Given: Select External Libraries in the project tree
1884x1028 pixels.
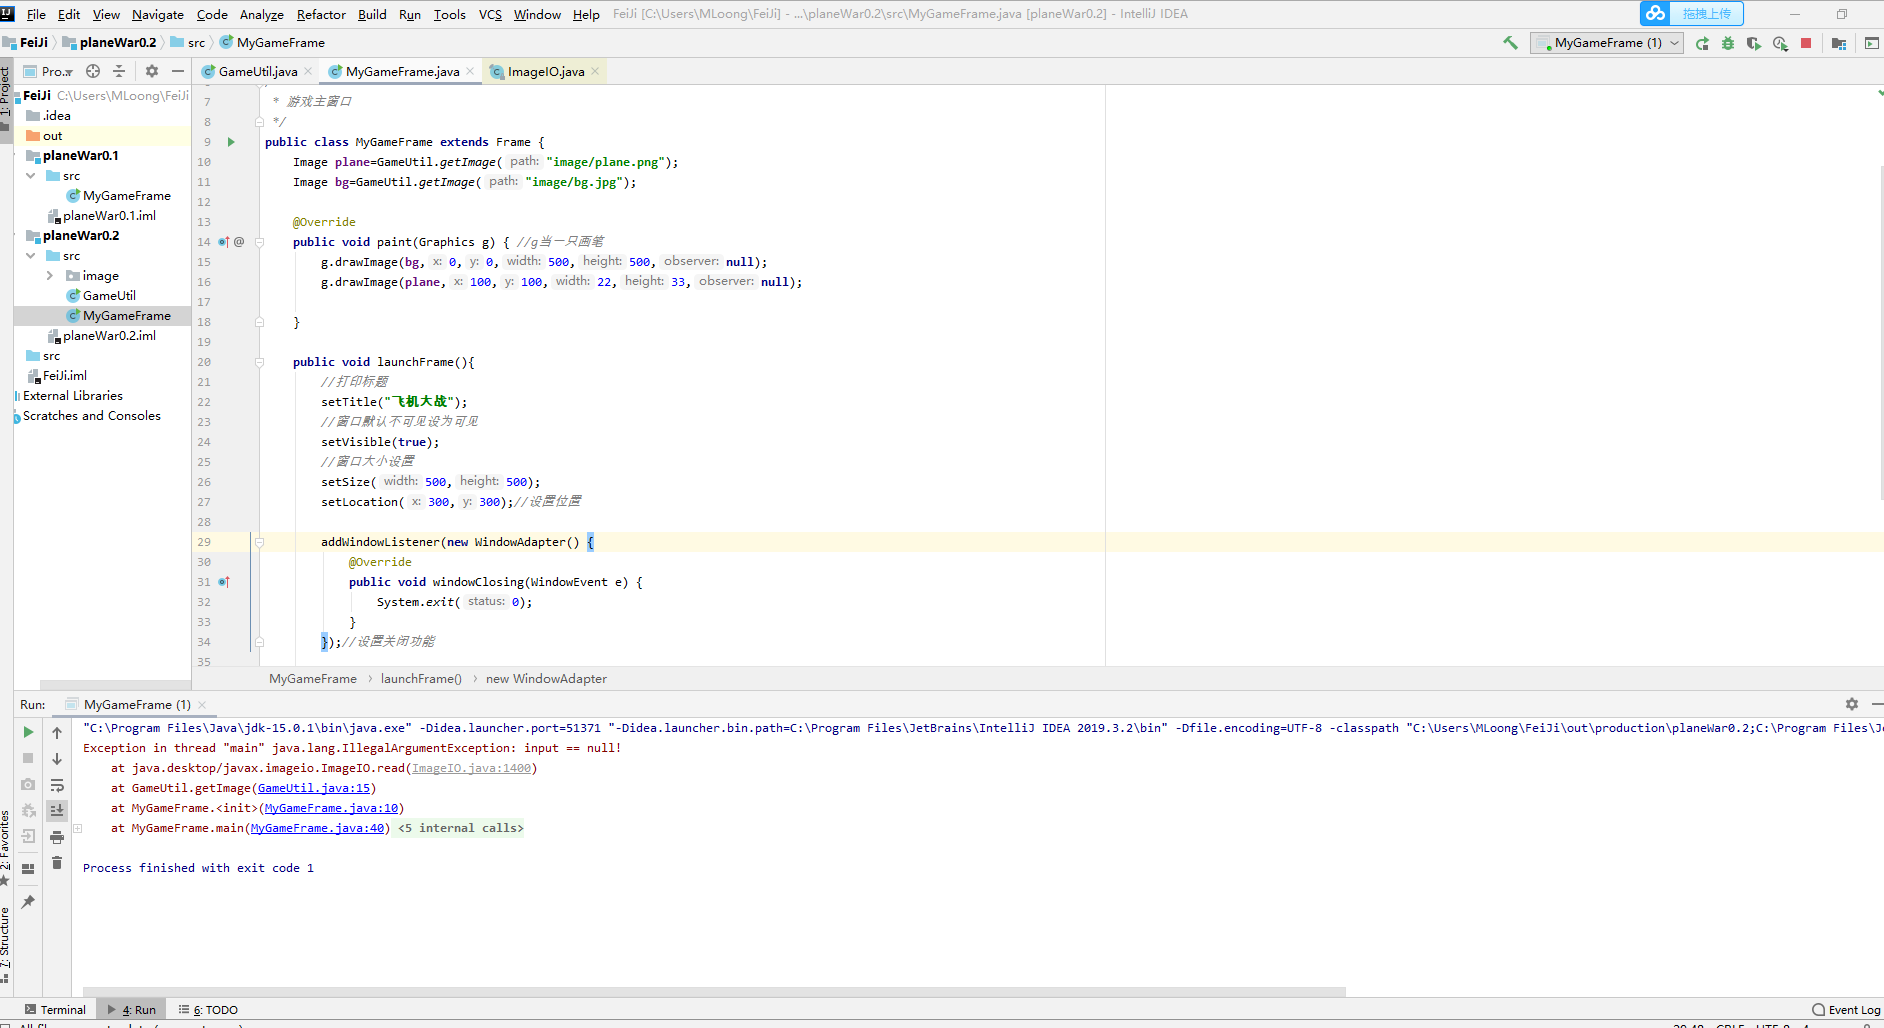Looking at the screenshot, I should coord(72,396).
